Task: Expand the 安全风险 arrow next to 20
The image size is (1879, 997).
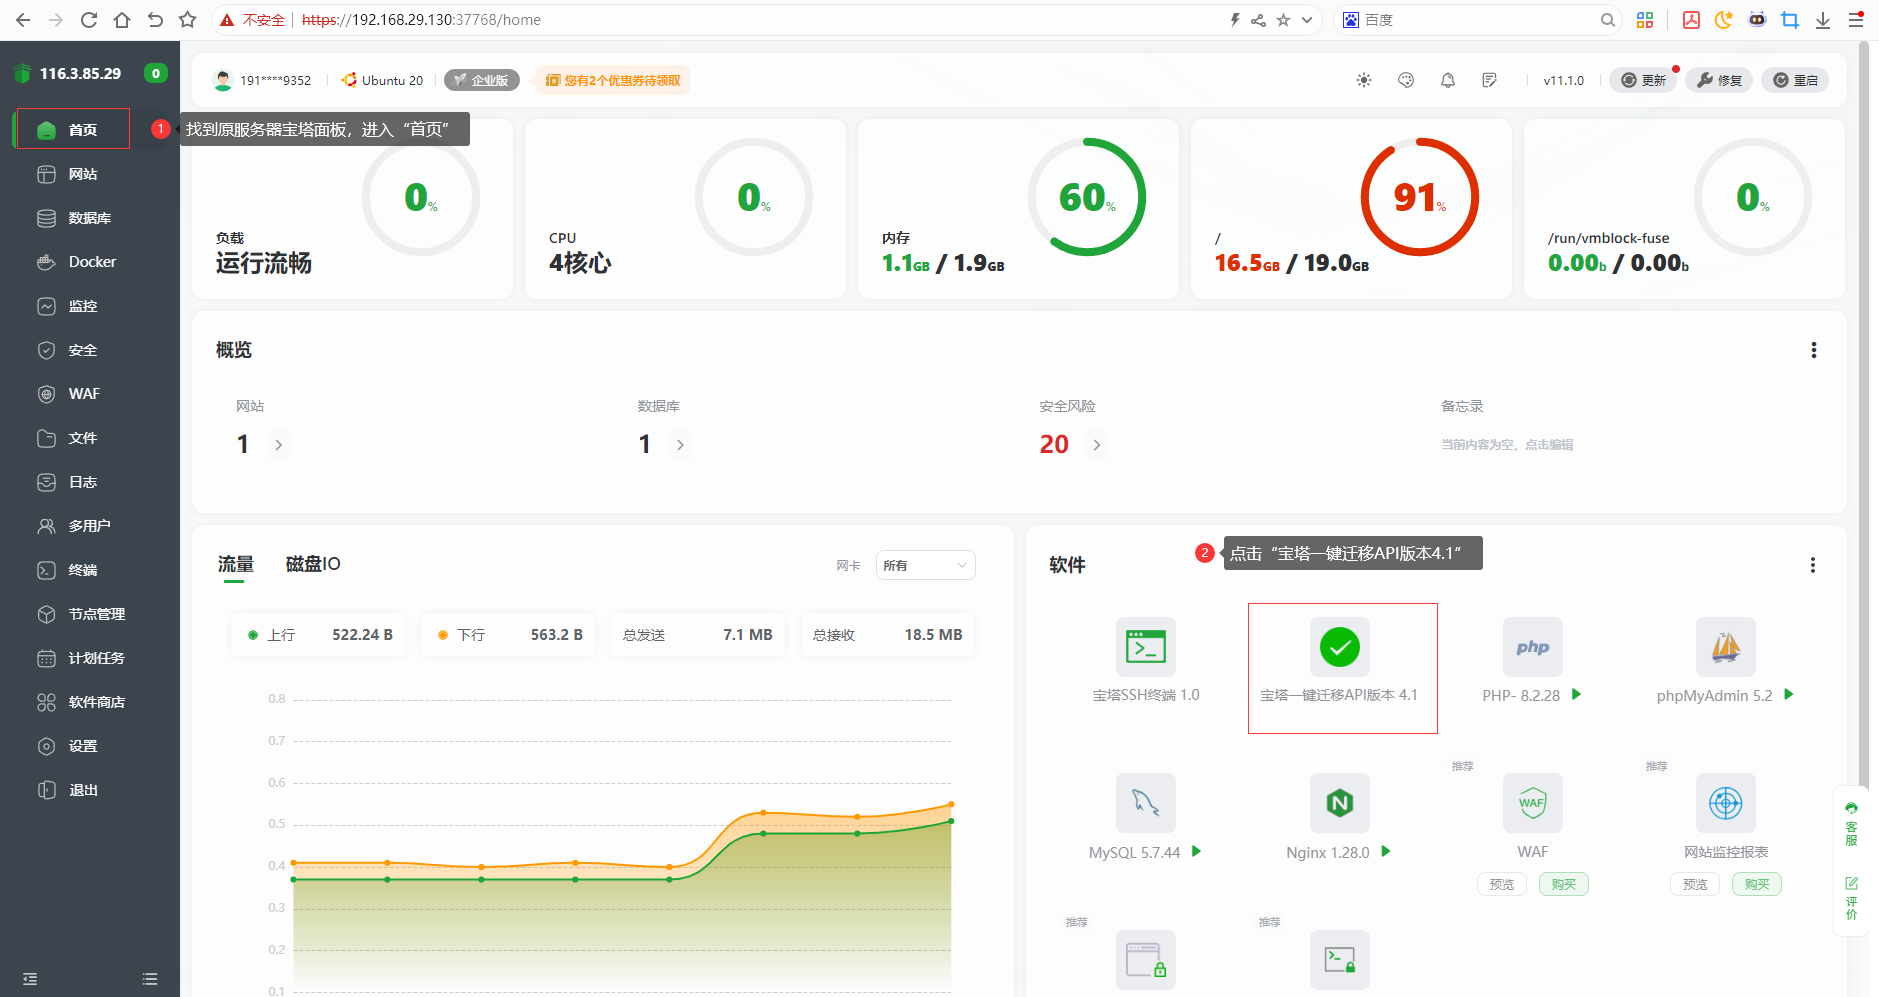Action: [1097, 445]
